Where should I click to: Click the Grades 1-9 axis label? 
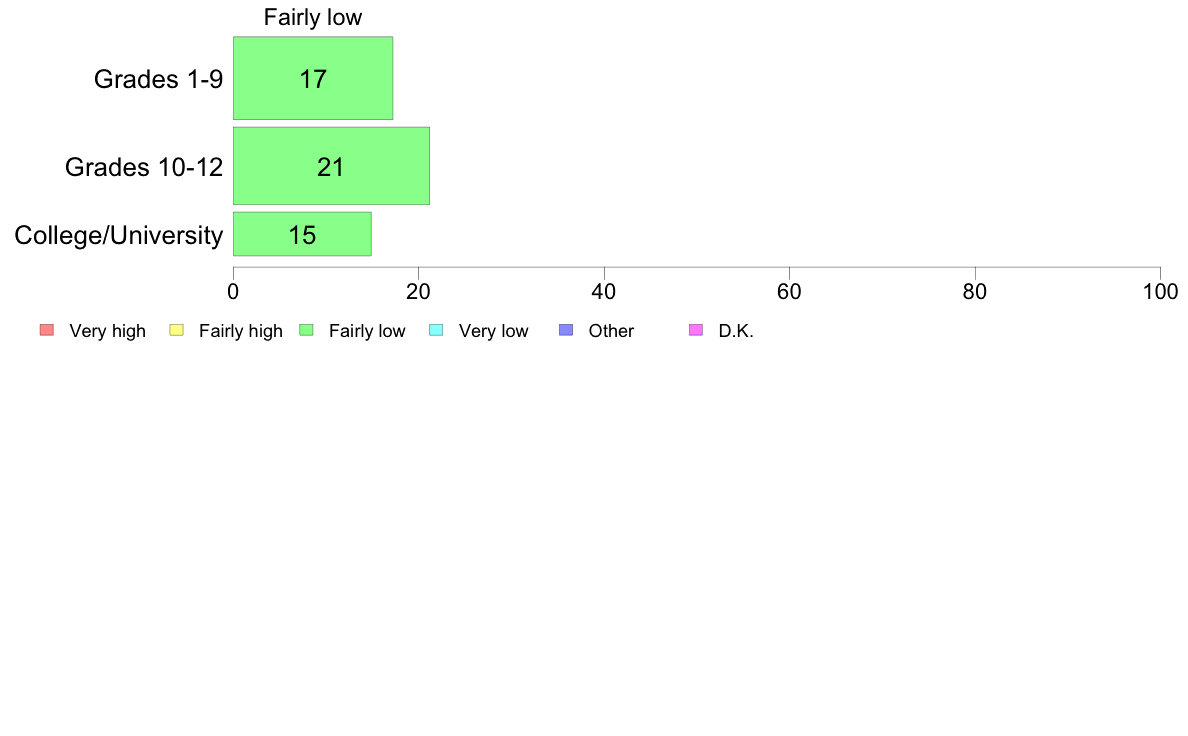point(158,79)
